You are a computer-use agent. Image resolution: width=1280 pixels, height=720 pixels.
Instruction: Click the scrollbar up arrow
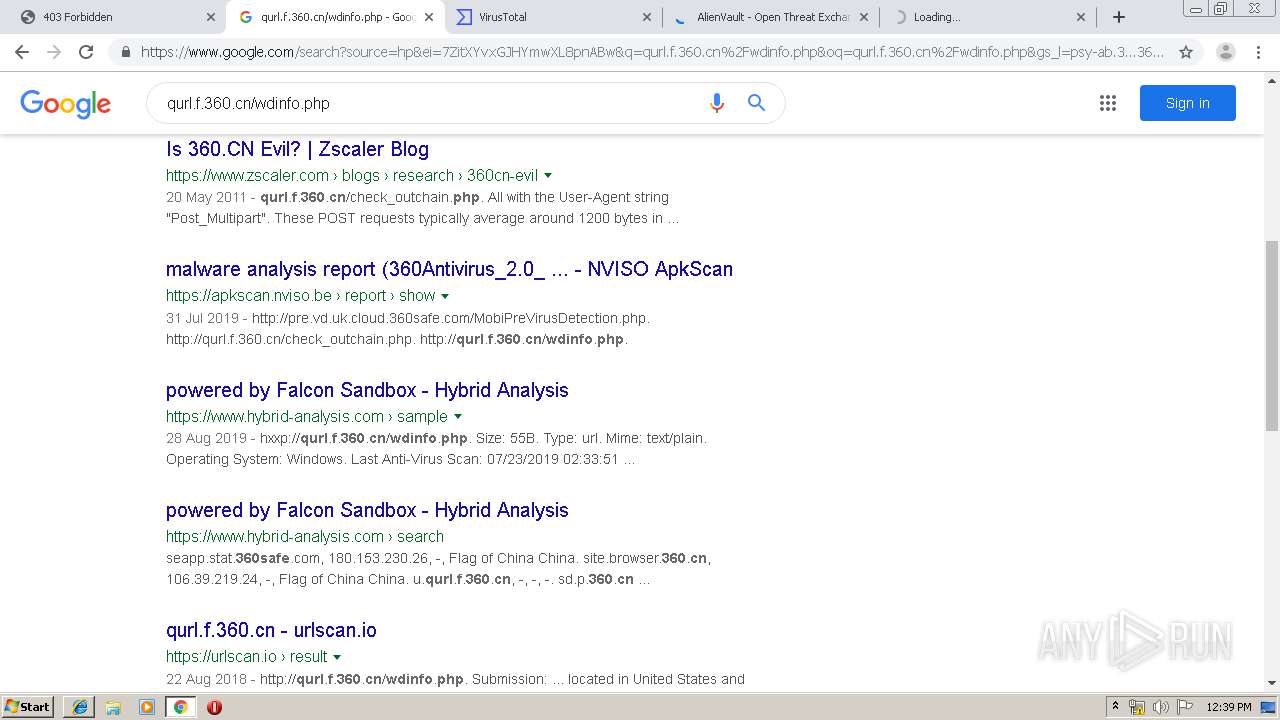[x=1272, y=83]
